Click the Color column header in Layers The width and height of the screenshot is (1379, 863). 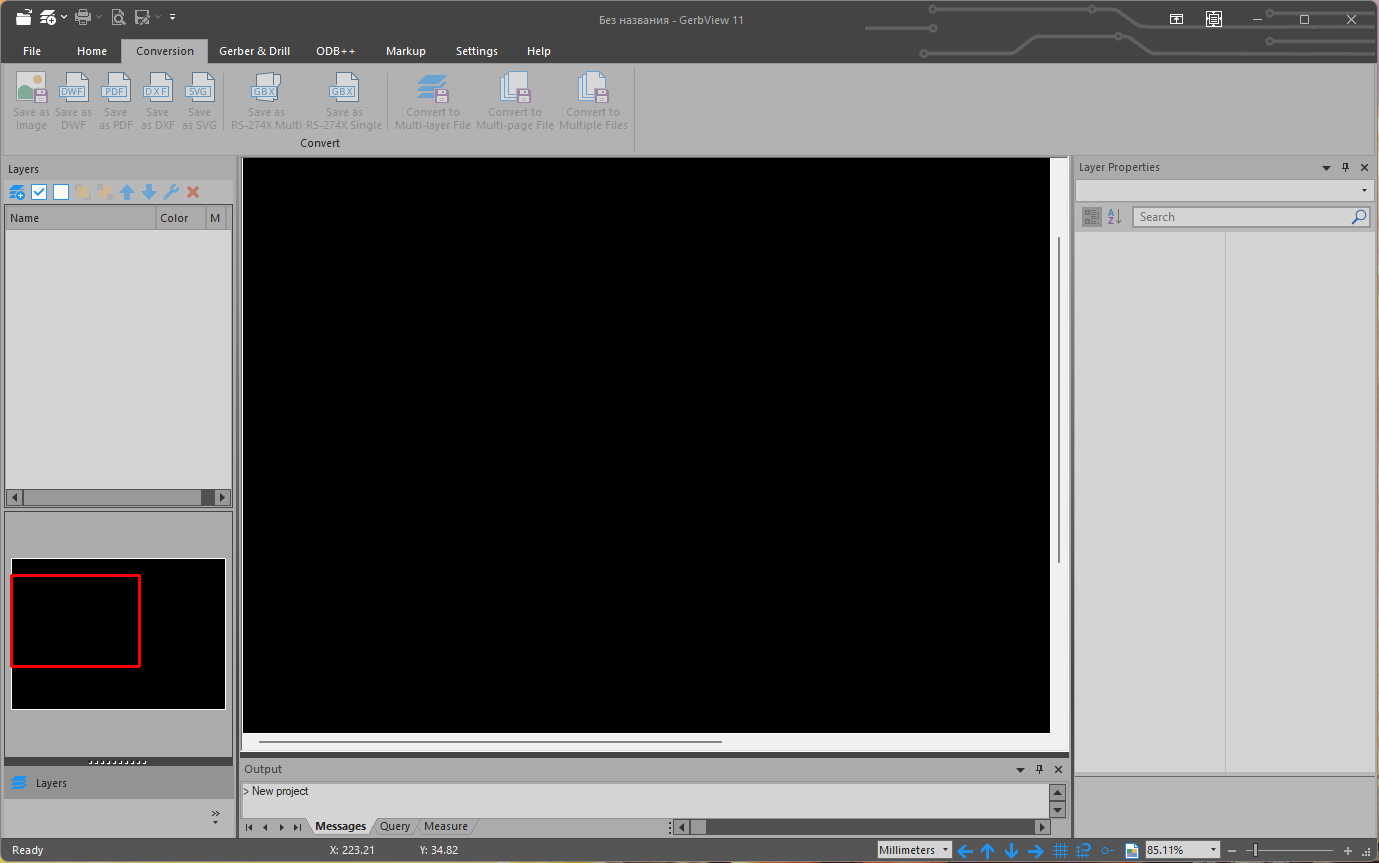(x=181, y=218)
